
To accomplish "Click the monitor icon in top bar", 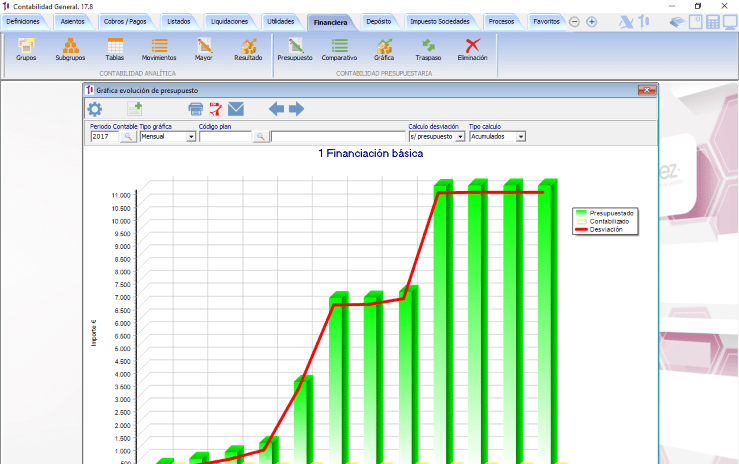I will click(730, 22).
